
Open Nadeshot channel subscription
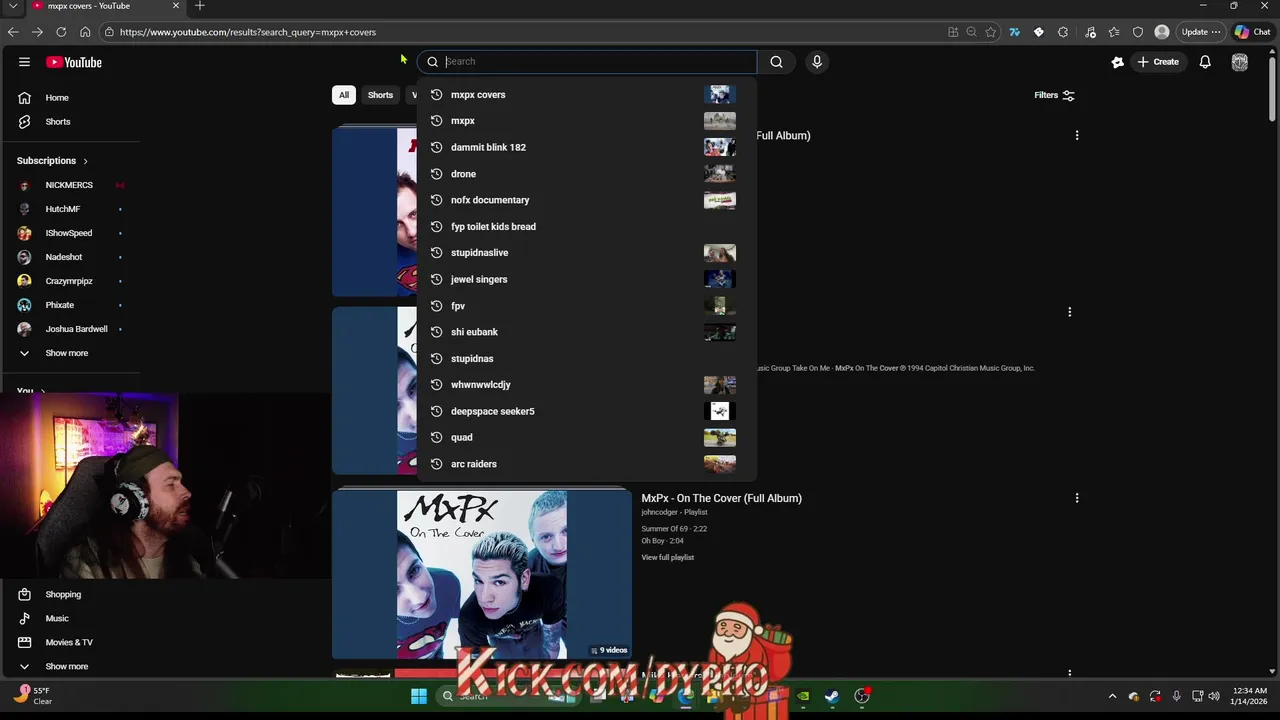[x=70, y=257]
